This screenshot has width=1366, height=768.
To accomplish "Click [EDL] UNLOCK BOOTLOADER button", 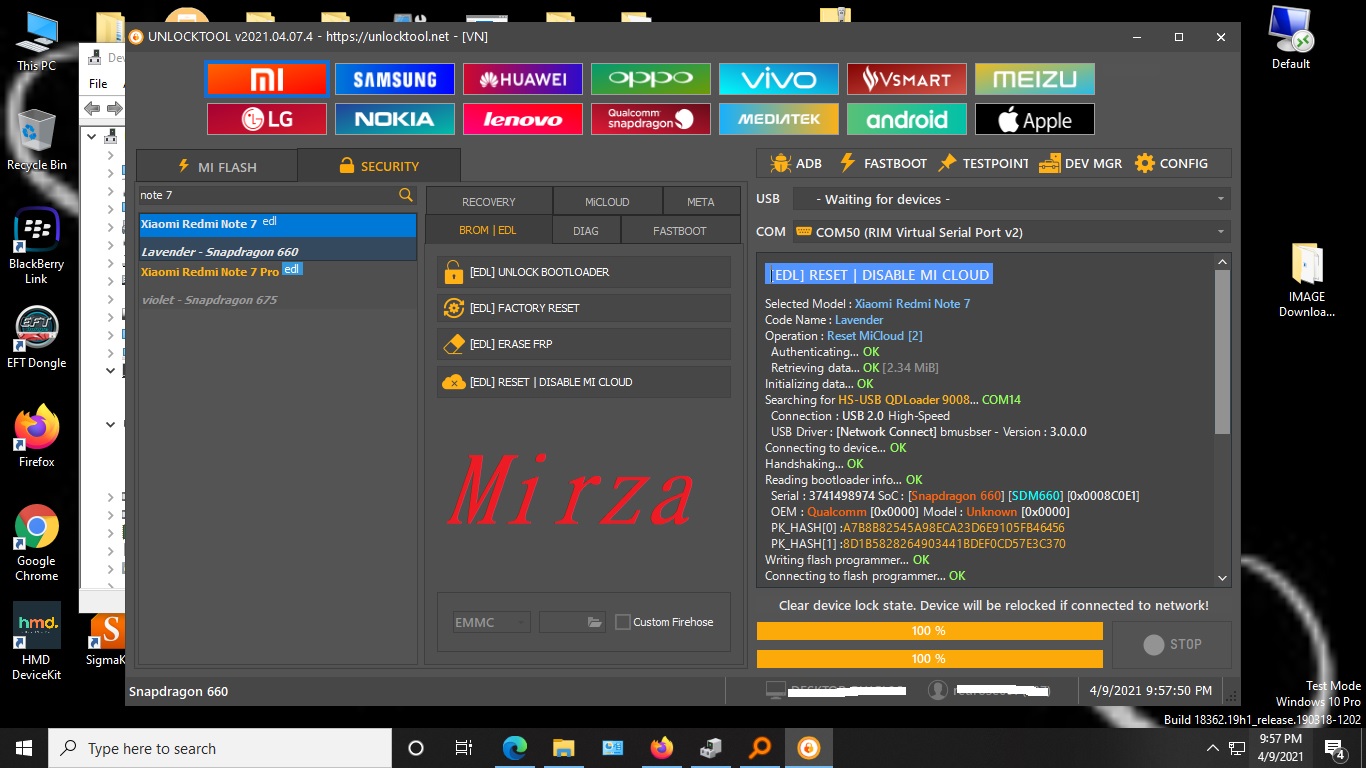I will pyautogui.click(x=584, y=272).
